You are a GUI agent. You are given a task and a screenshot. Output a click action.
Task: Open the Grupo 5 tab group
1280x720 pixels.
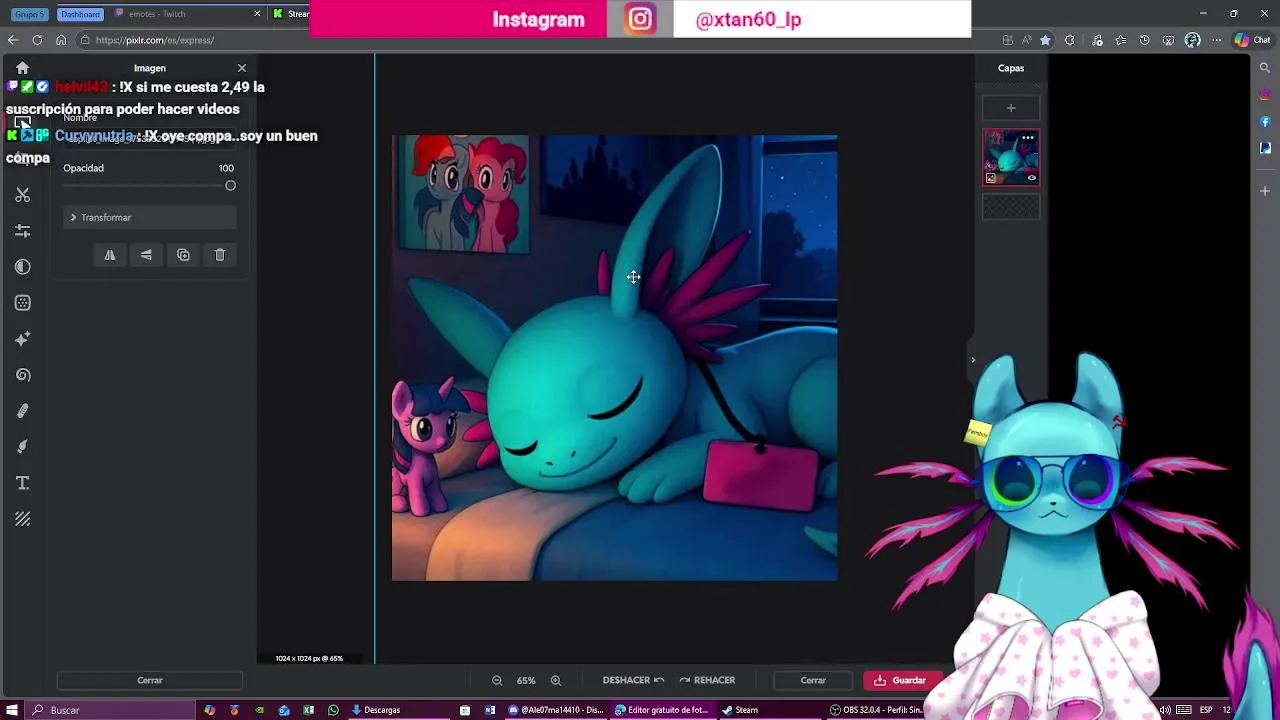30,14
